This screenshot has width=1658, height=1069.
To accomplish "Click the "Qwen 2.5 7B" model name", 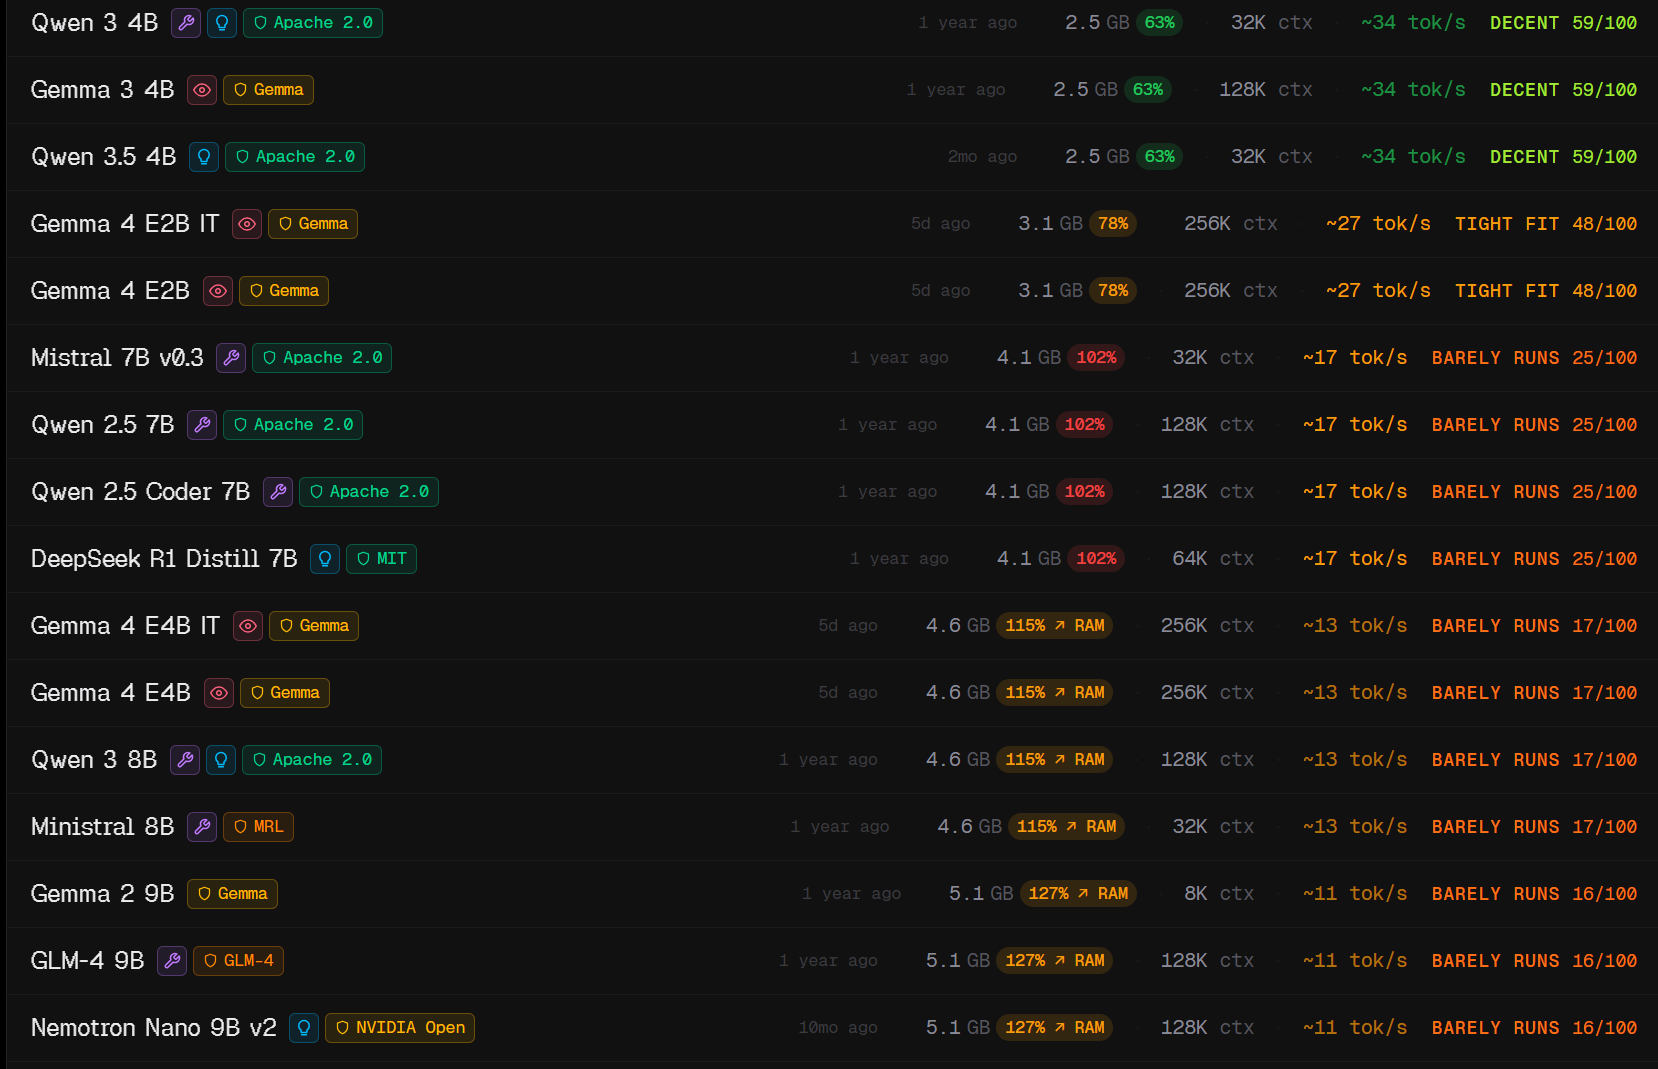I will tap(103, 425).
